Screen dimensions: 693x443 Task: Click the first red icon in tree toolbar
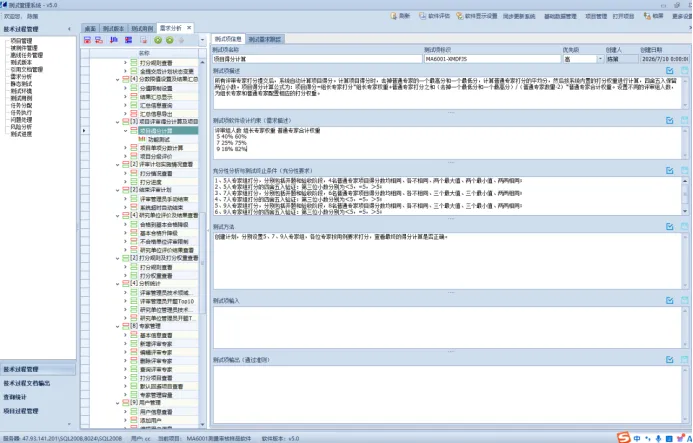87,40
